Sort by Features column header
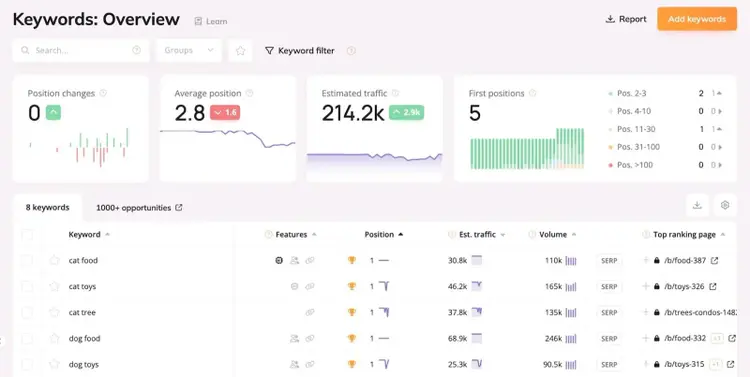This screenshot has width=750, height=377. 291,234
